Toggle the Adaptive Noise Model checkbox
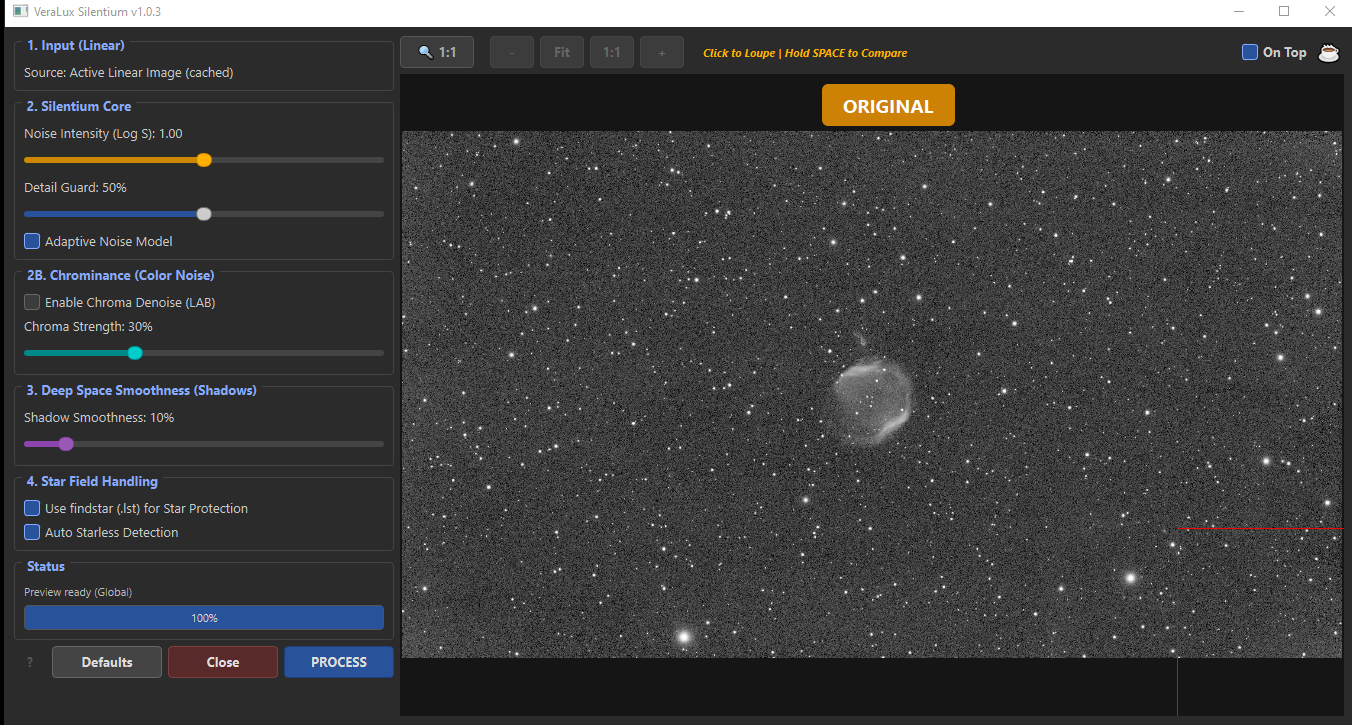Screen dimensions: 1352x725 pos(32,241)
